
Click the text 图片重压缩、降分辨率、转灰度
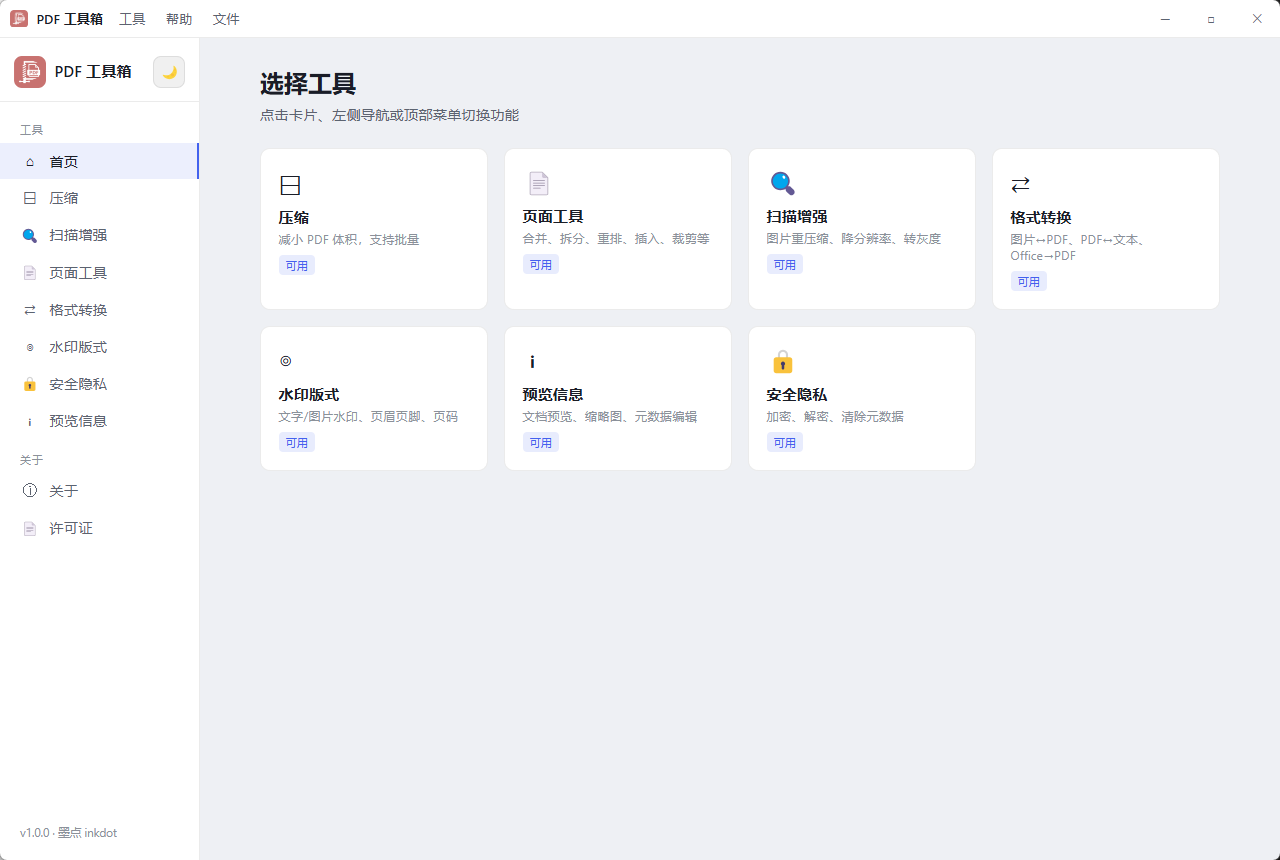pyautogui.click(x=854, y=239)
